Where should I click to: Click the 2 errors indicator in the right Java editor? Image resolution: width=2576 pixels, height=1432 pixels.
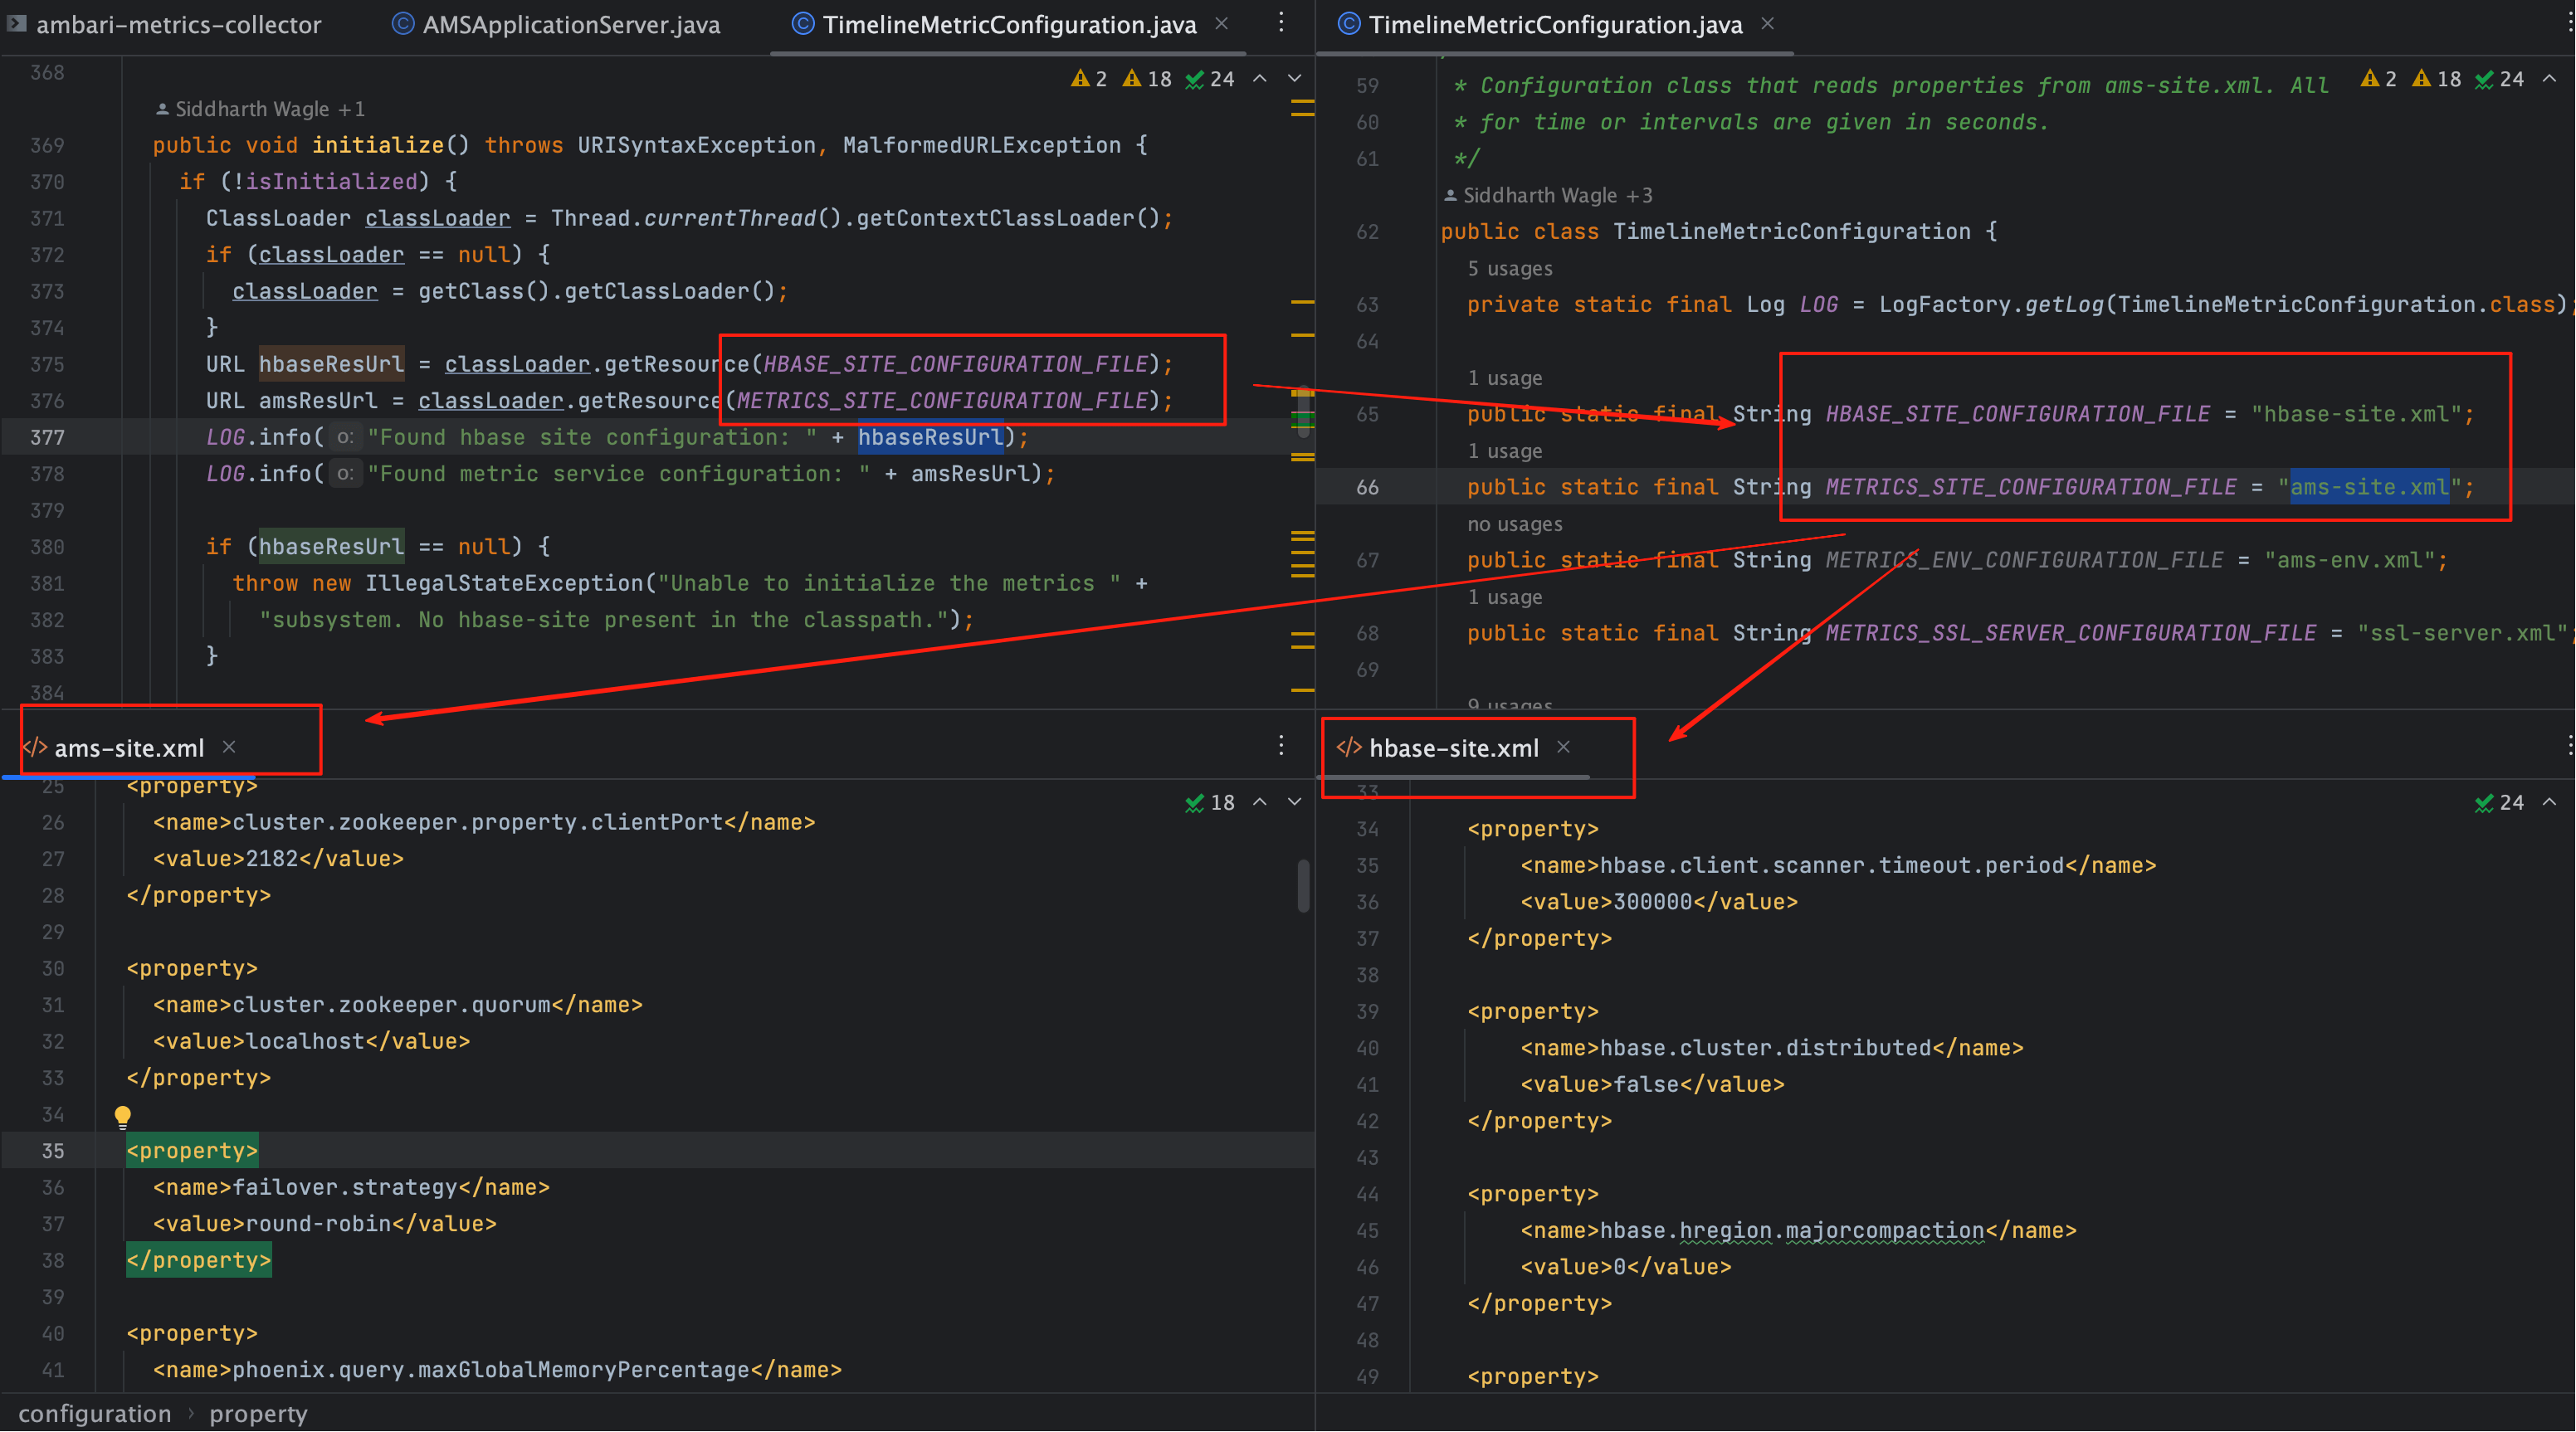click(x=2379, y=79)
